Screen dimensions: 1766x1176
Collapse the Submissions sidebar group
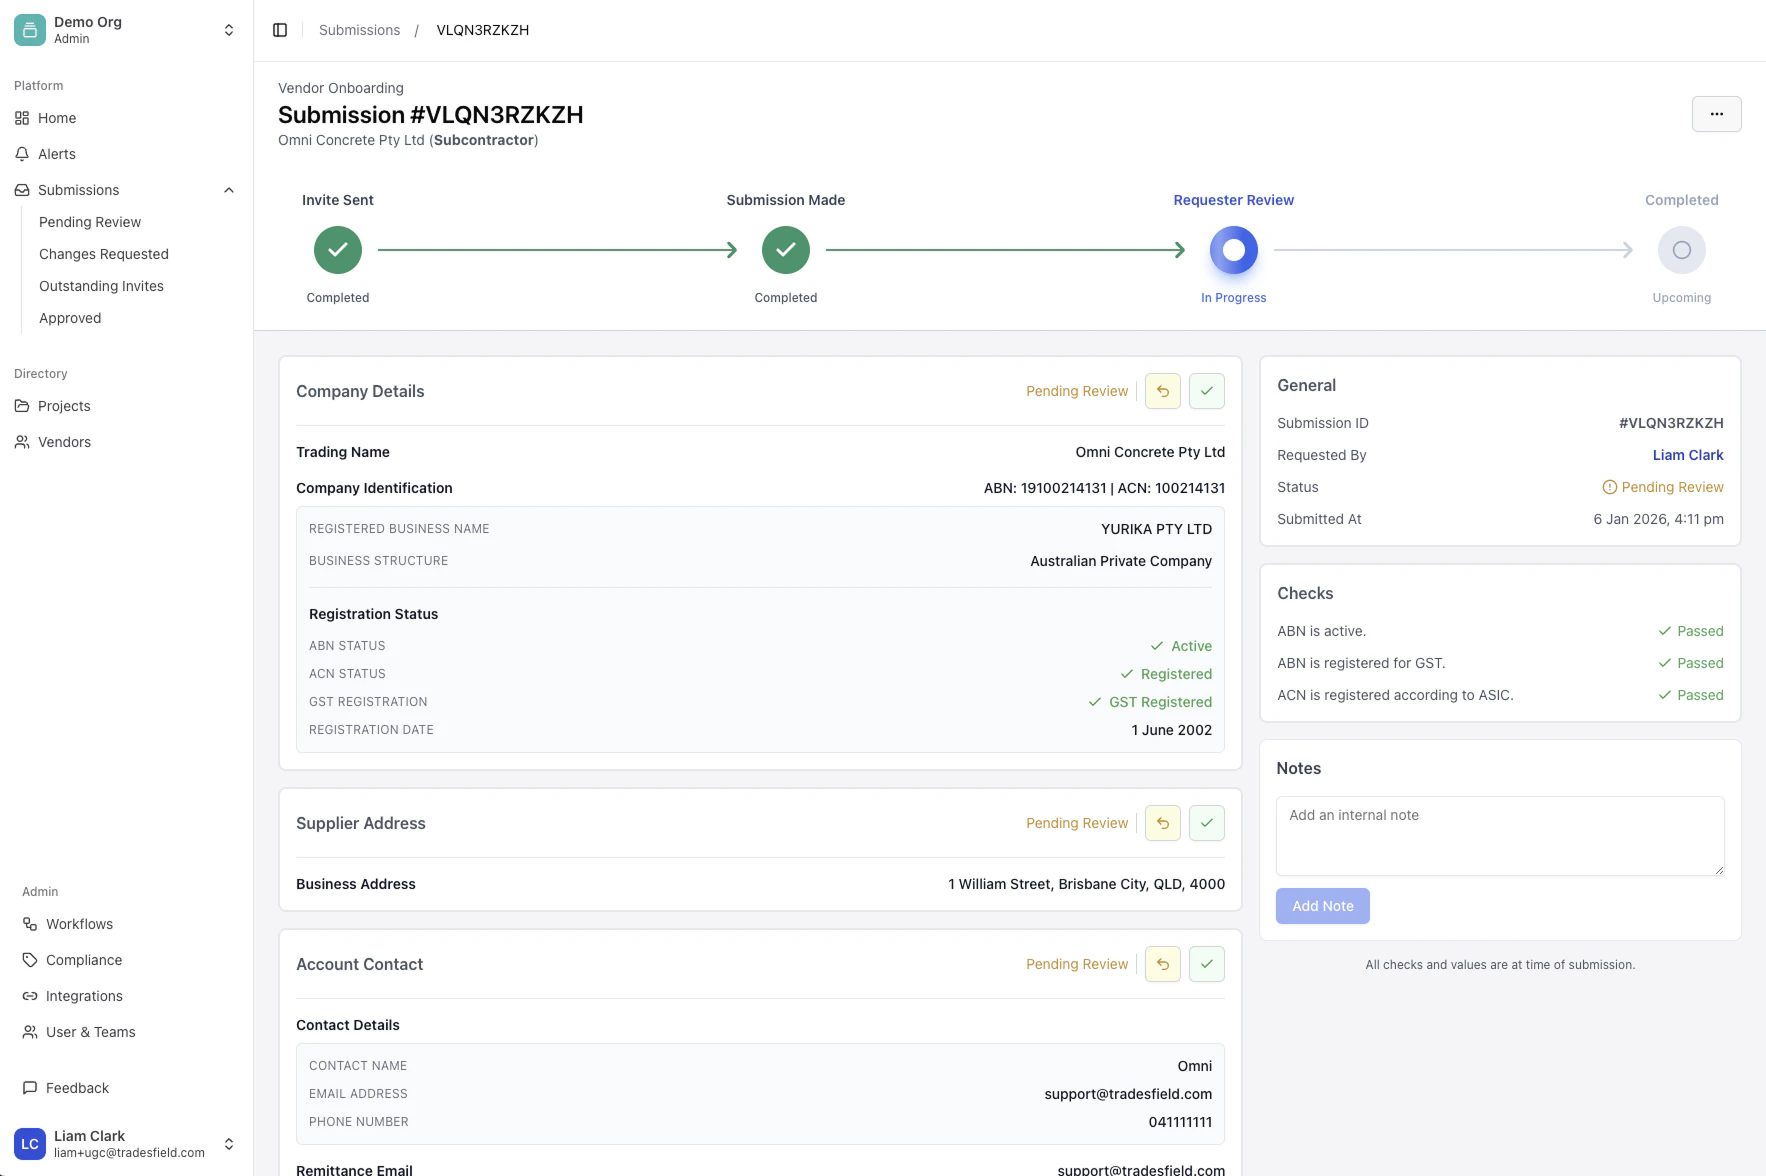228,189
